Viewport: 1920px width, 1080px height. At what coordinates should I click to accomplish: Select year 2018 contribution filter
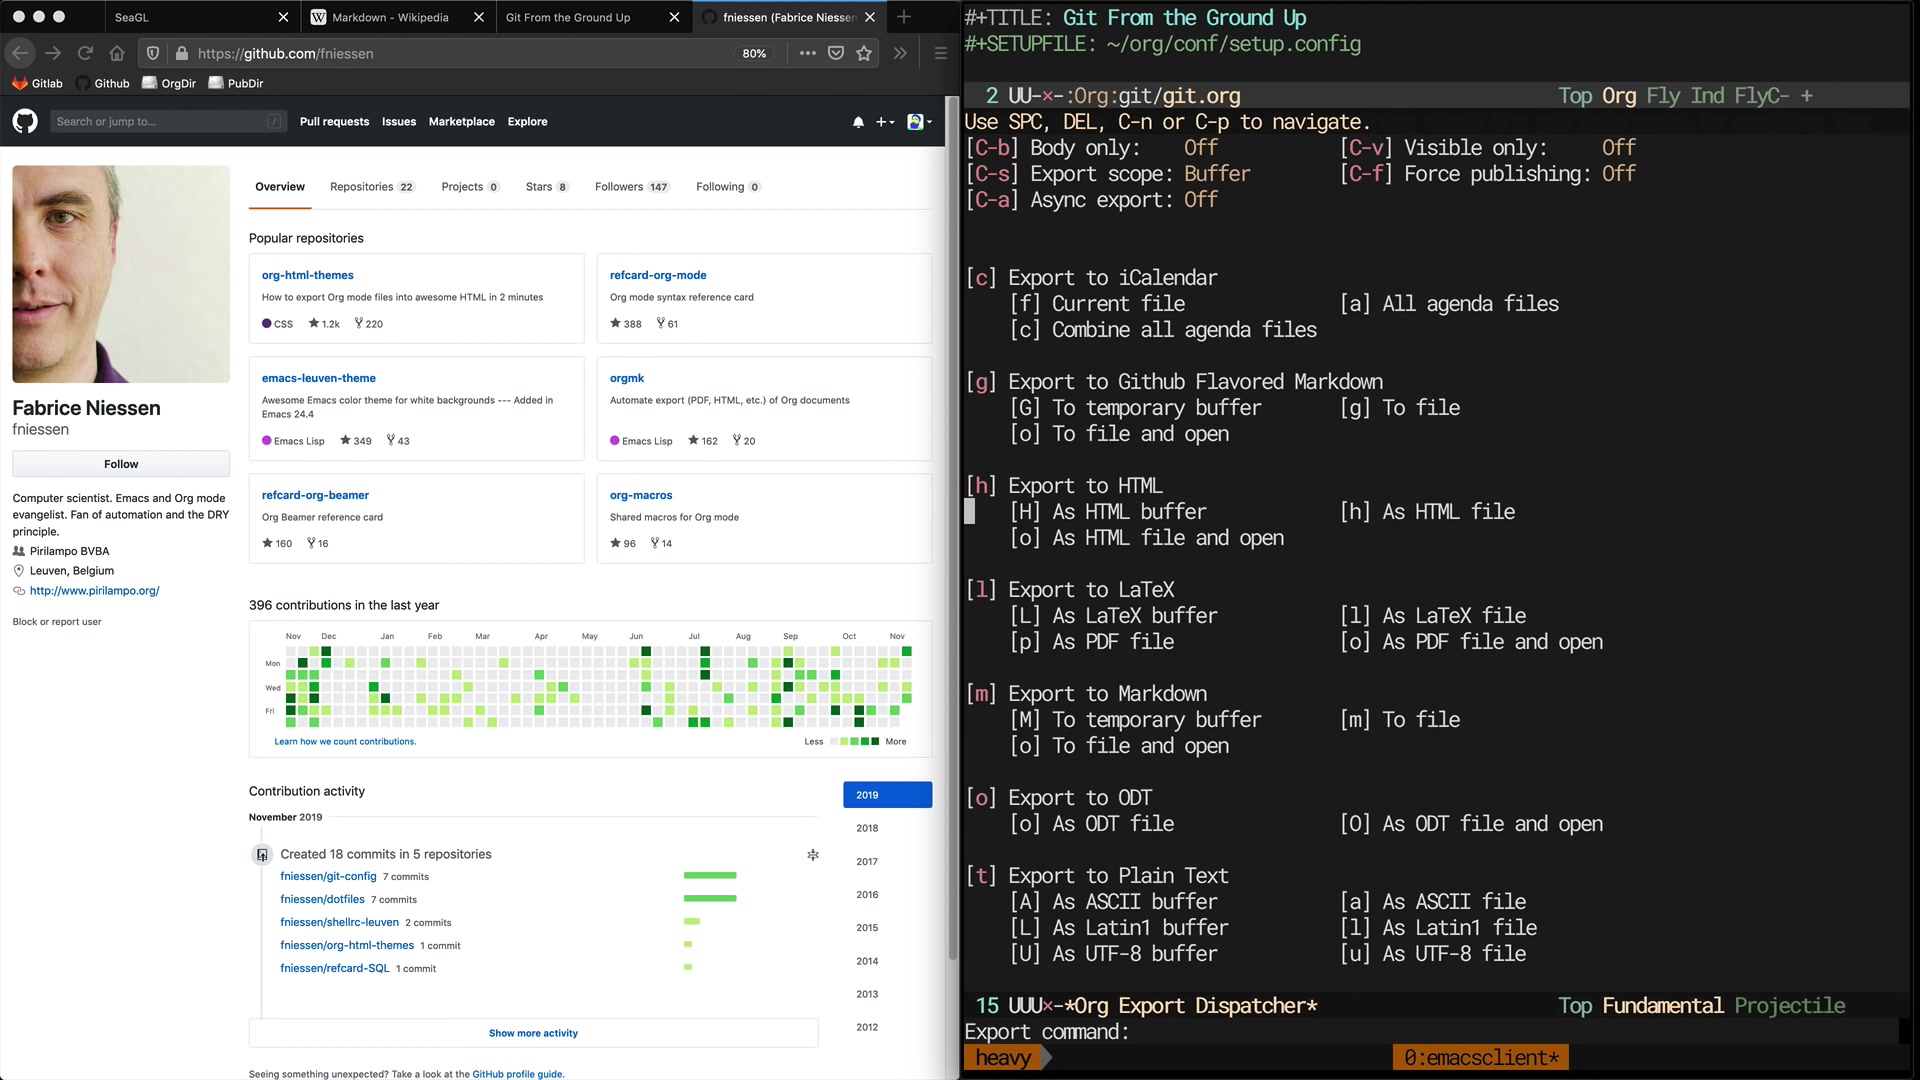pyautogui.click(x=867, y=828)
